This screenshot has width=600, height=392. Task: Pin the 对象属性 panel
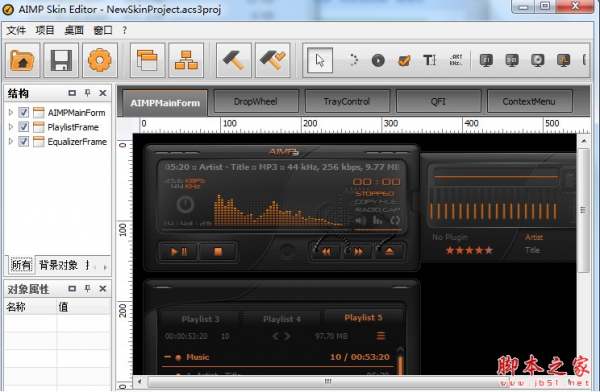[87, 289]
